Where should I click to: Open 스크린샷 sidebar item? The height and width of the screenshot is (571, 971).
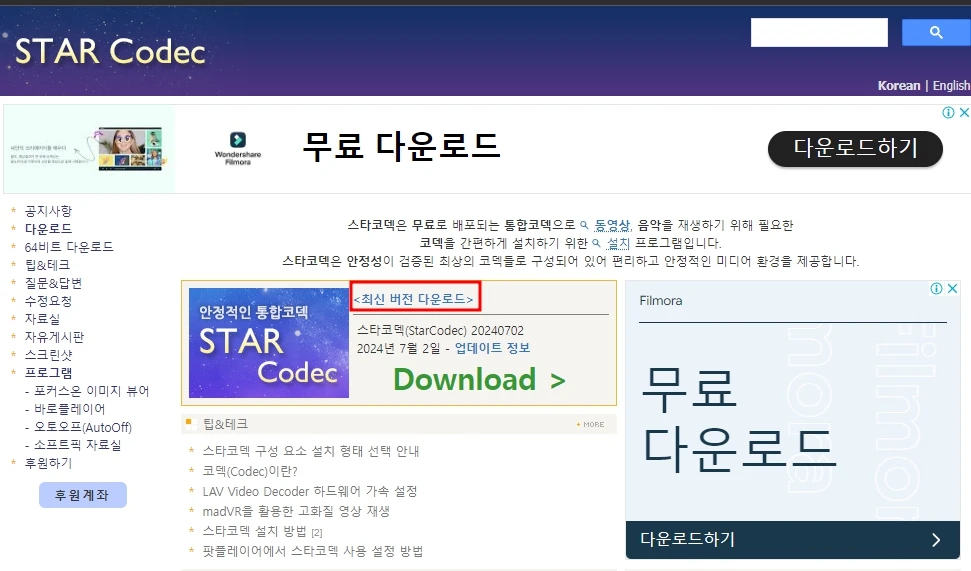pos(48,355)
